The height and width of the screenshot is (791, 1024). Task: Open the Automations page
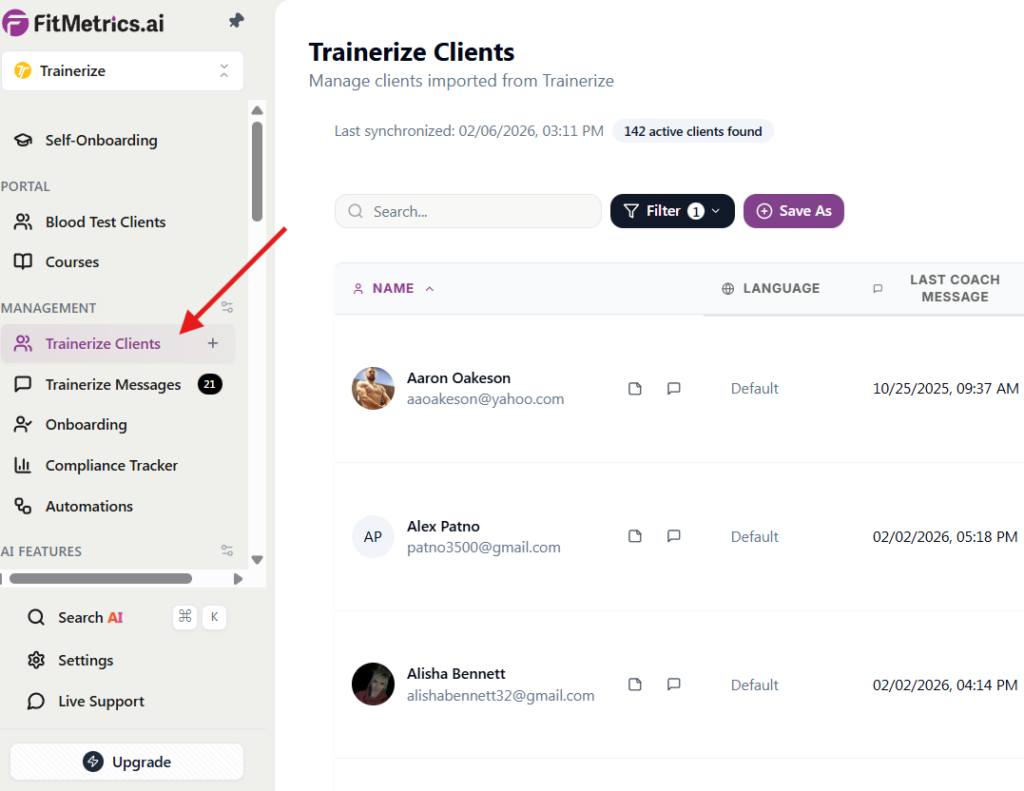tap(89, 507)
